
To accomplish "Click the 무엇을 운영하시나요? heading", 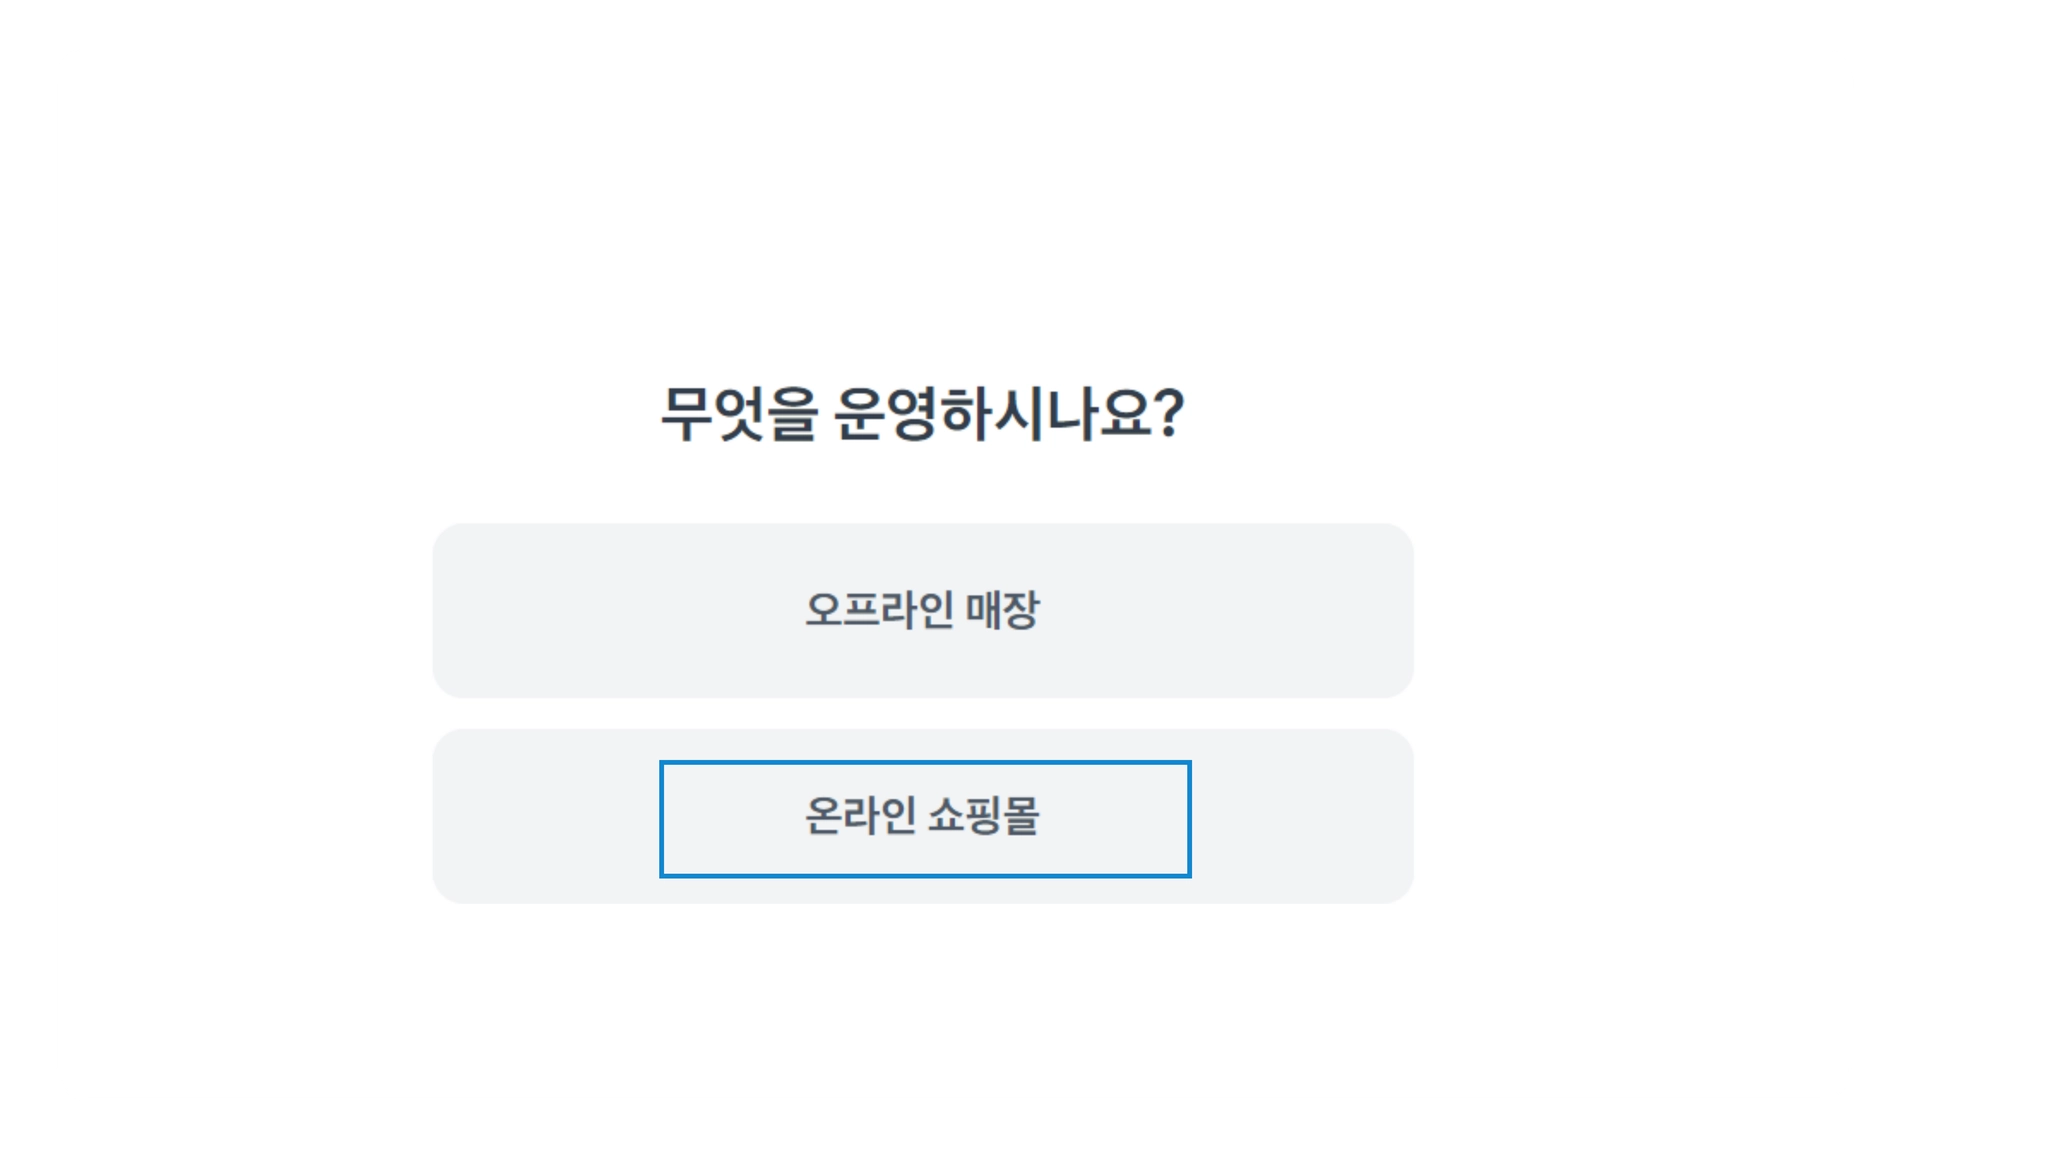I will point(922,413).
